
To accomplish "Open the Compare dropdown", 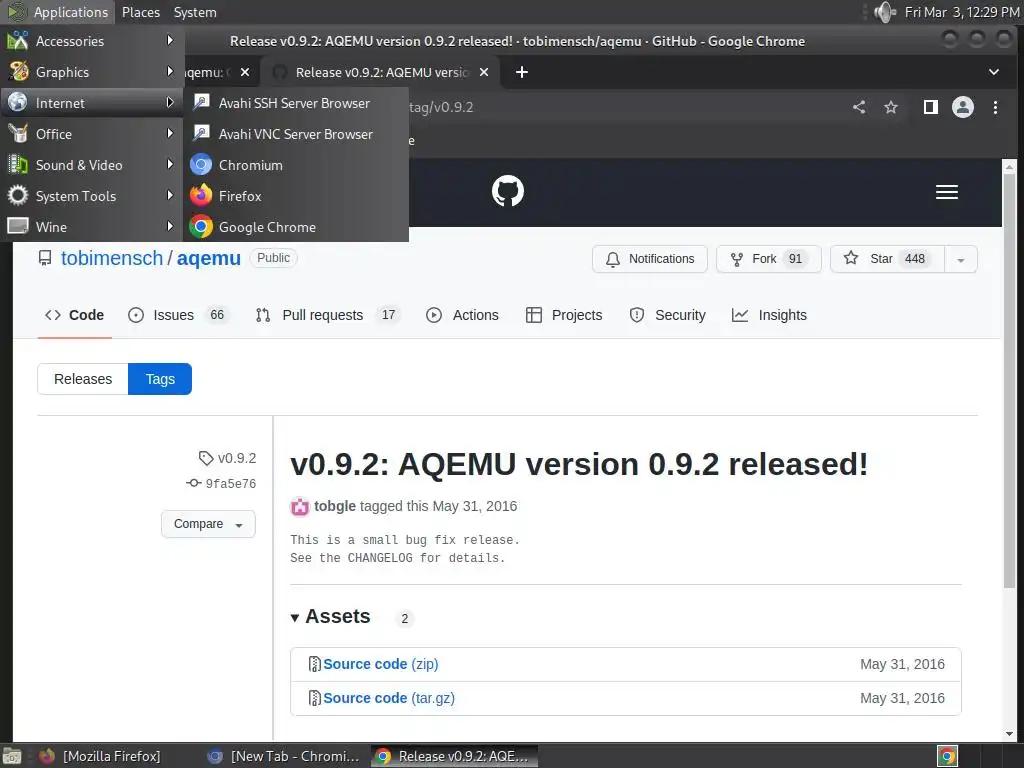I will (208, 524).
